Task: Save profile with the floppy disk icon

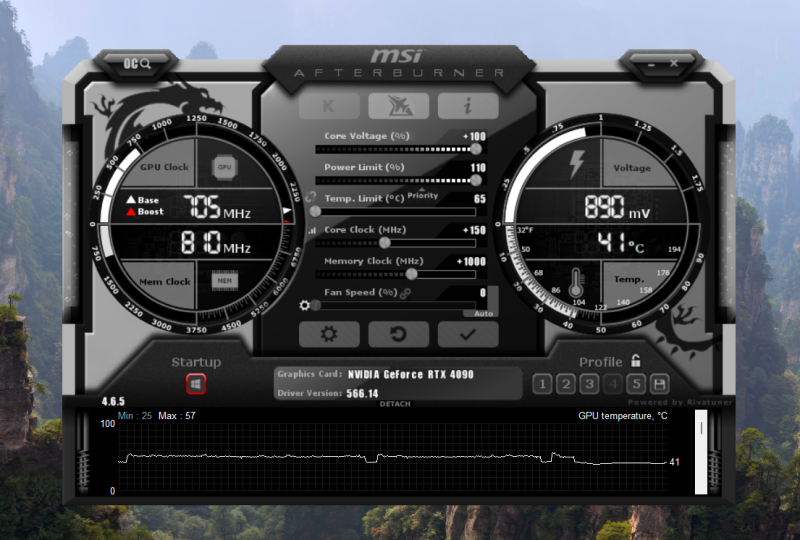Action: coord(659,384)
